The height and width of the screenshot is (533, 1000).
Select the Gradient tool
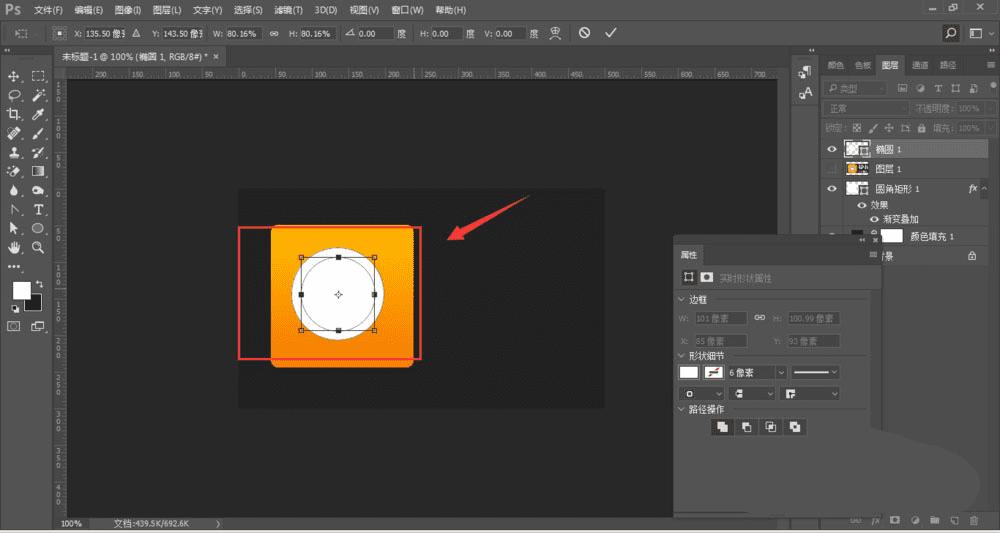(x=39, y=171)
